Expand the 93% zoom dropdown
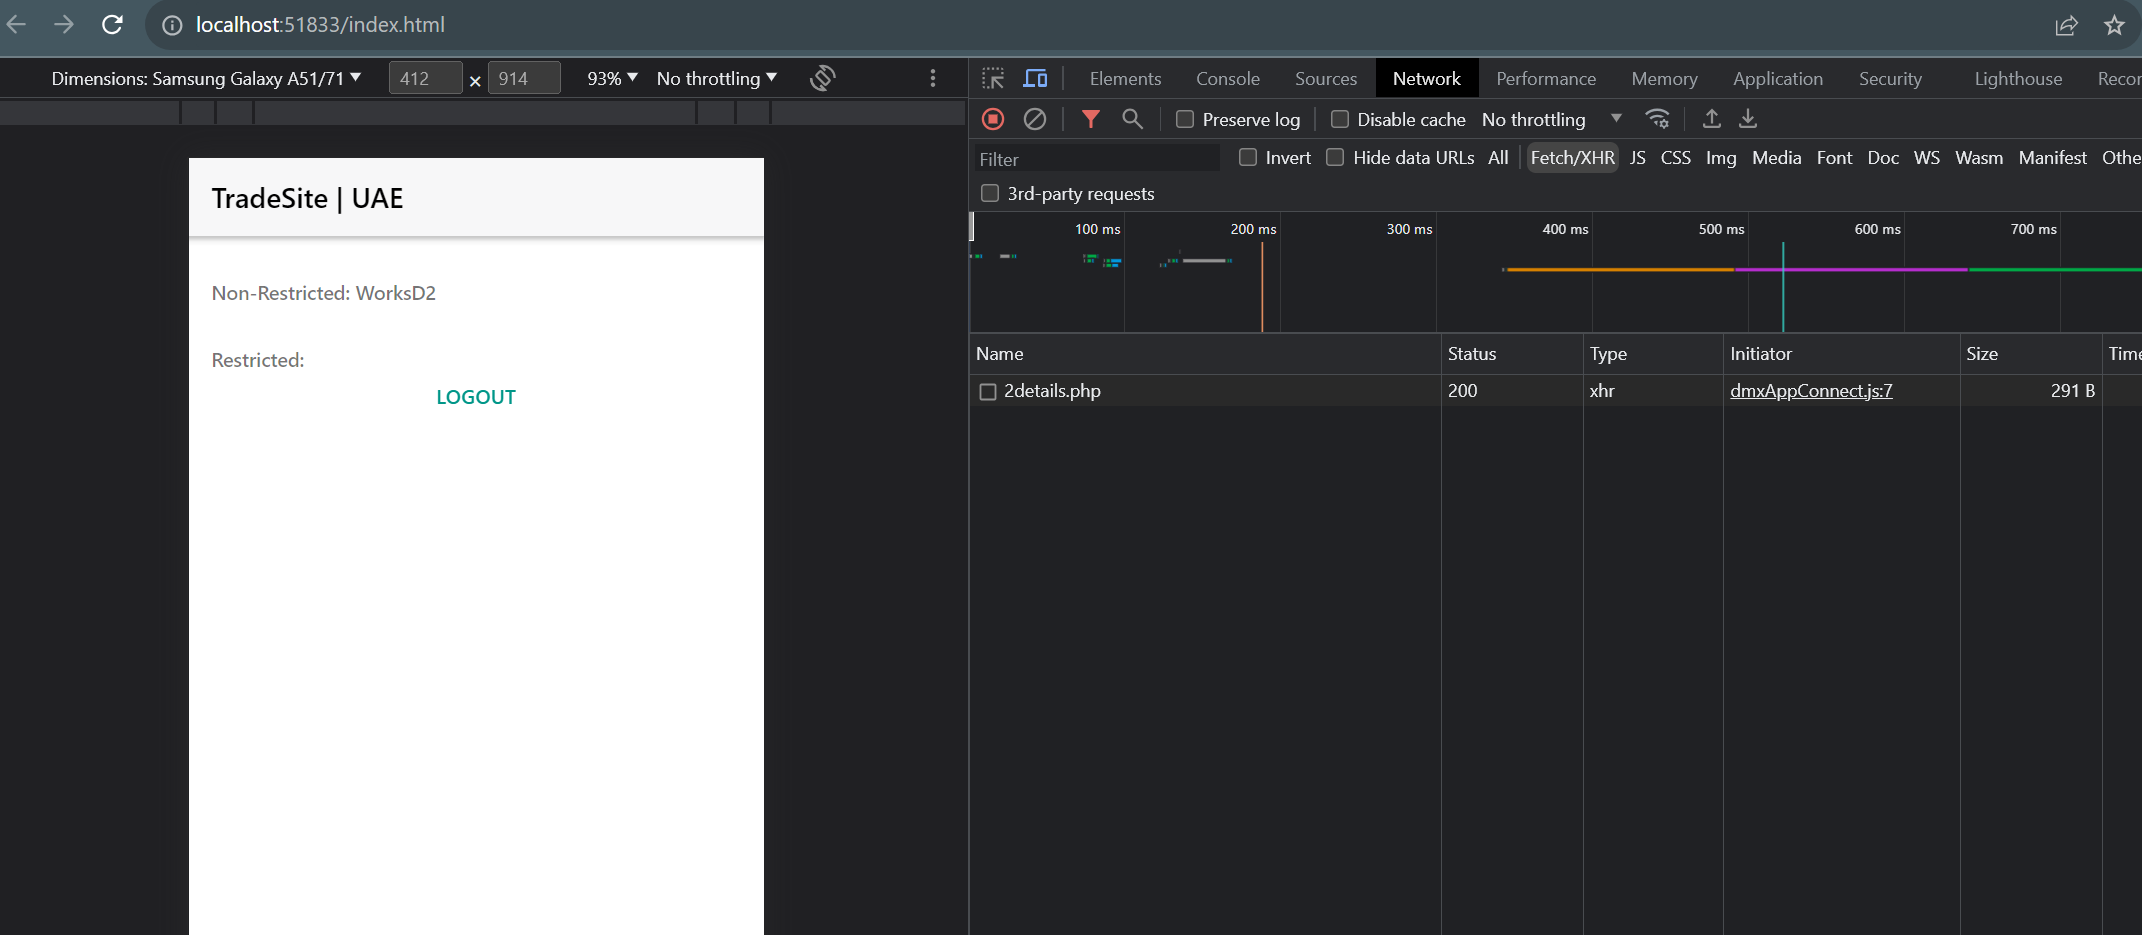 [611, 78]
